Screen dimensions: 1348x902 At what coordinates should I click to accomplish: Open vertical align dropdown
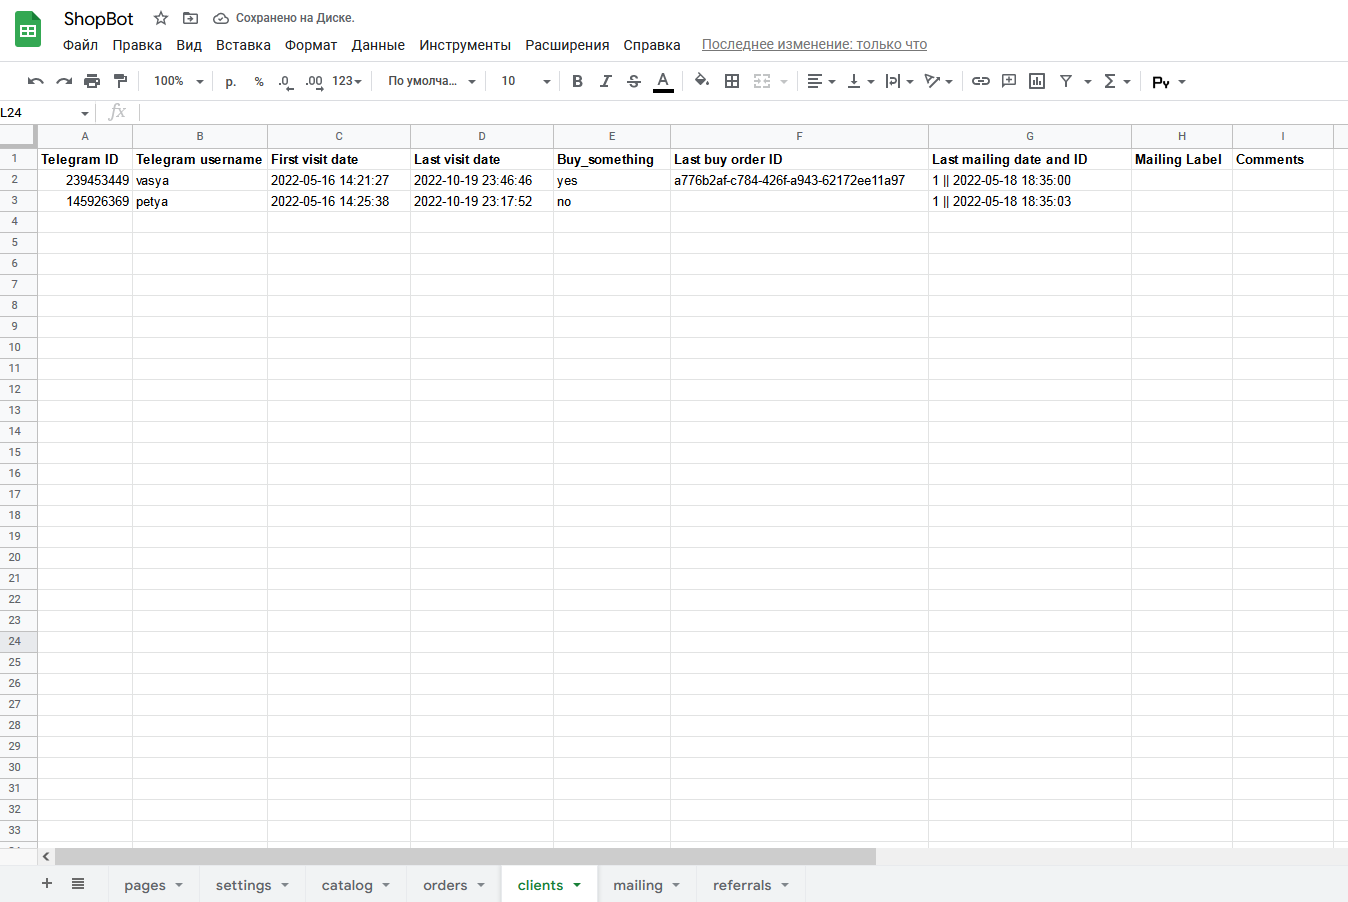pos(860,81)
